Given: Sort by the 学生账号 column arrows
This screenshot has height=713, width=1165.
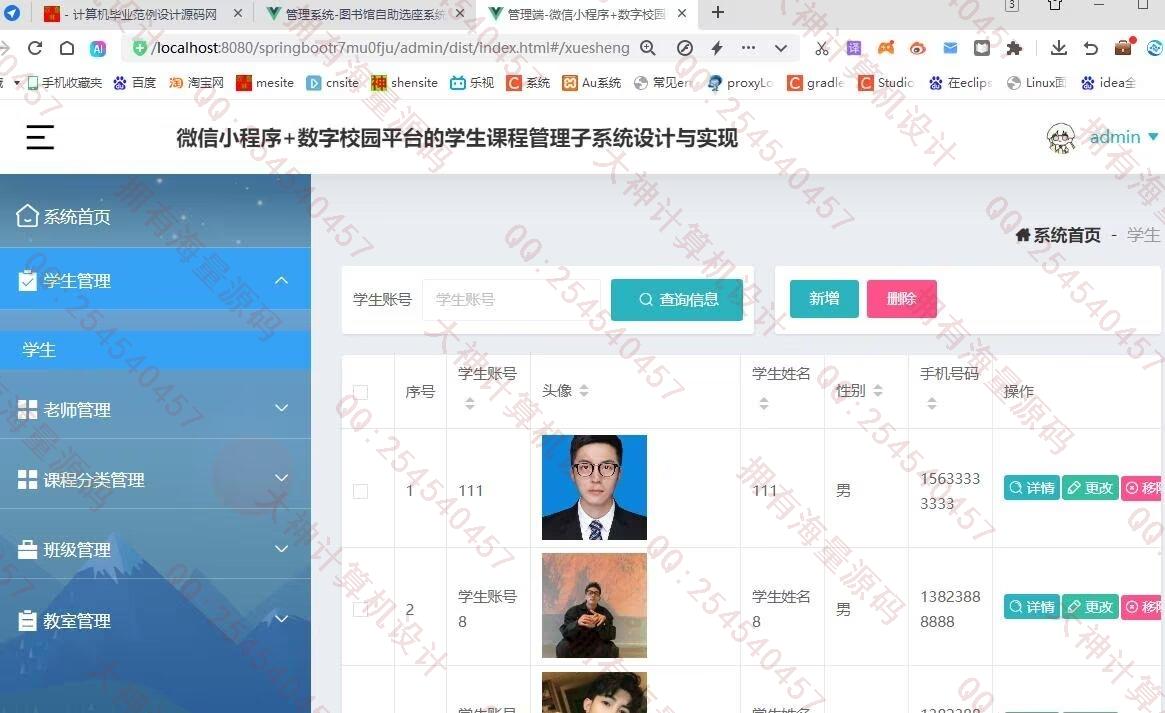Looking at the screenshot, I should click(470, 403).
